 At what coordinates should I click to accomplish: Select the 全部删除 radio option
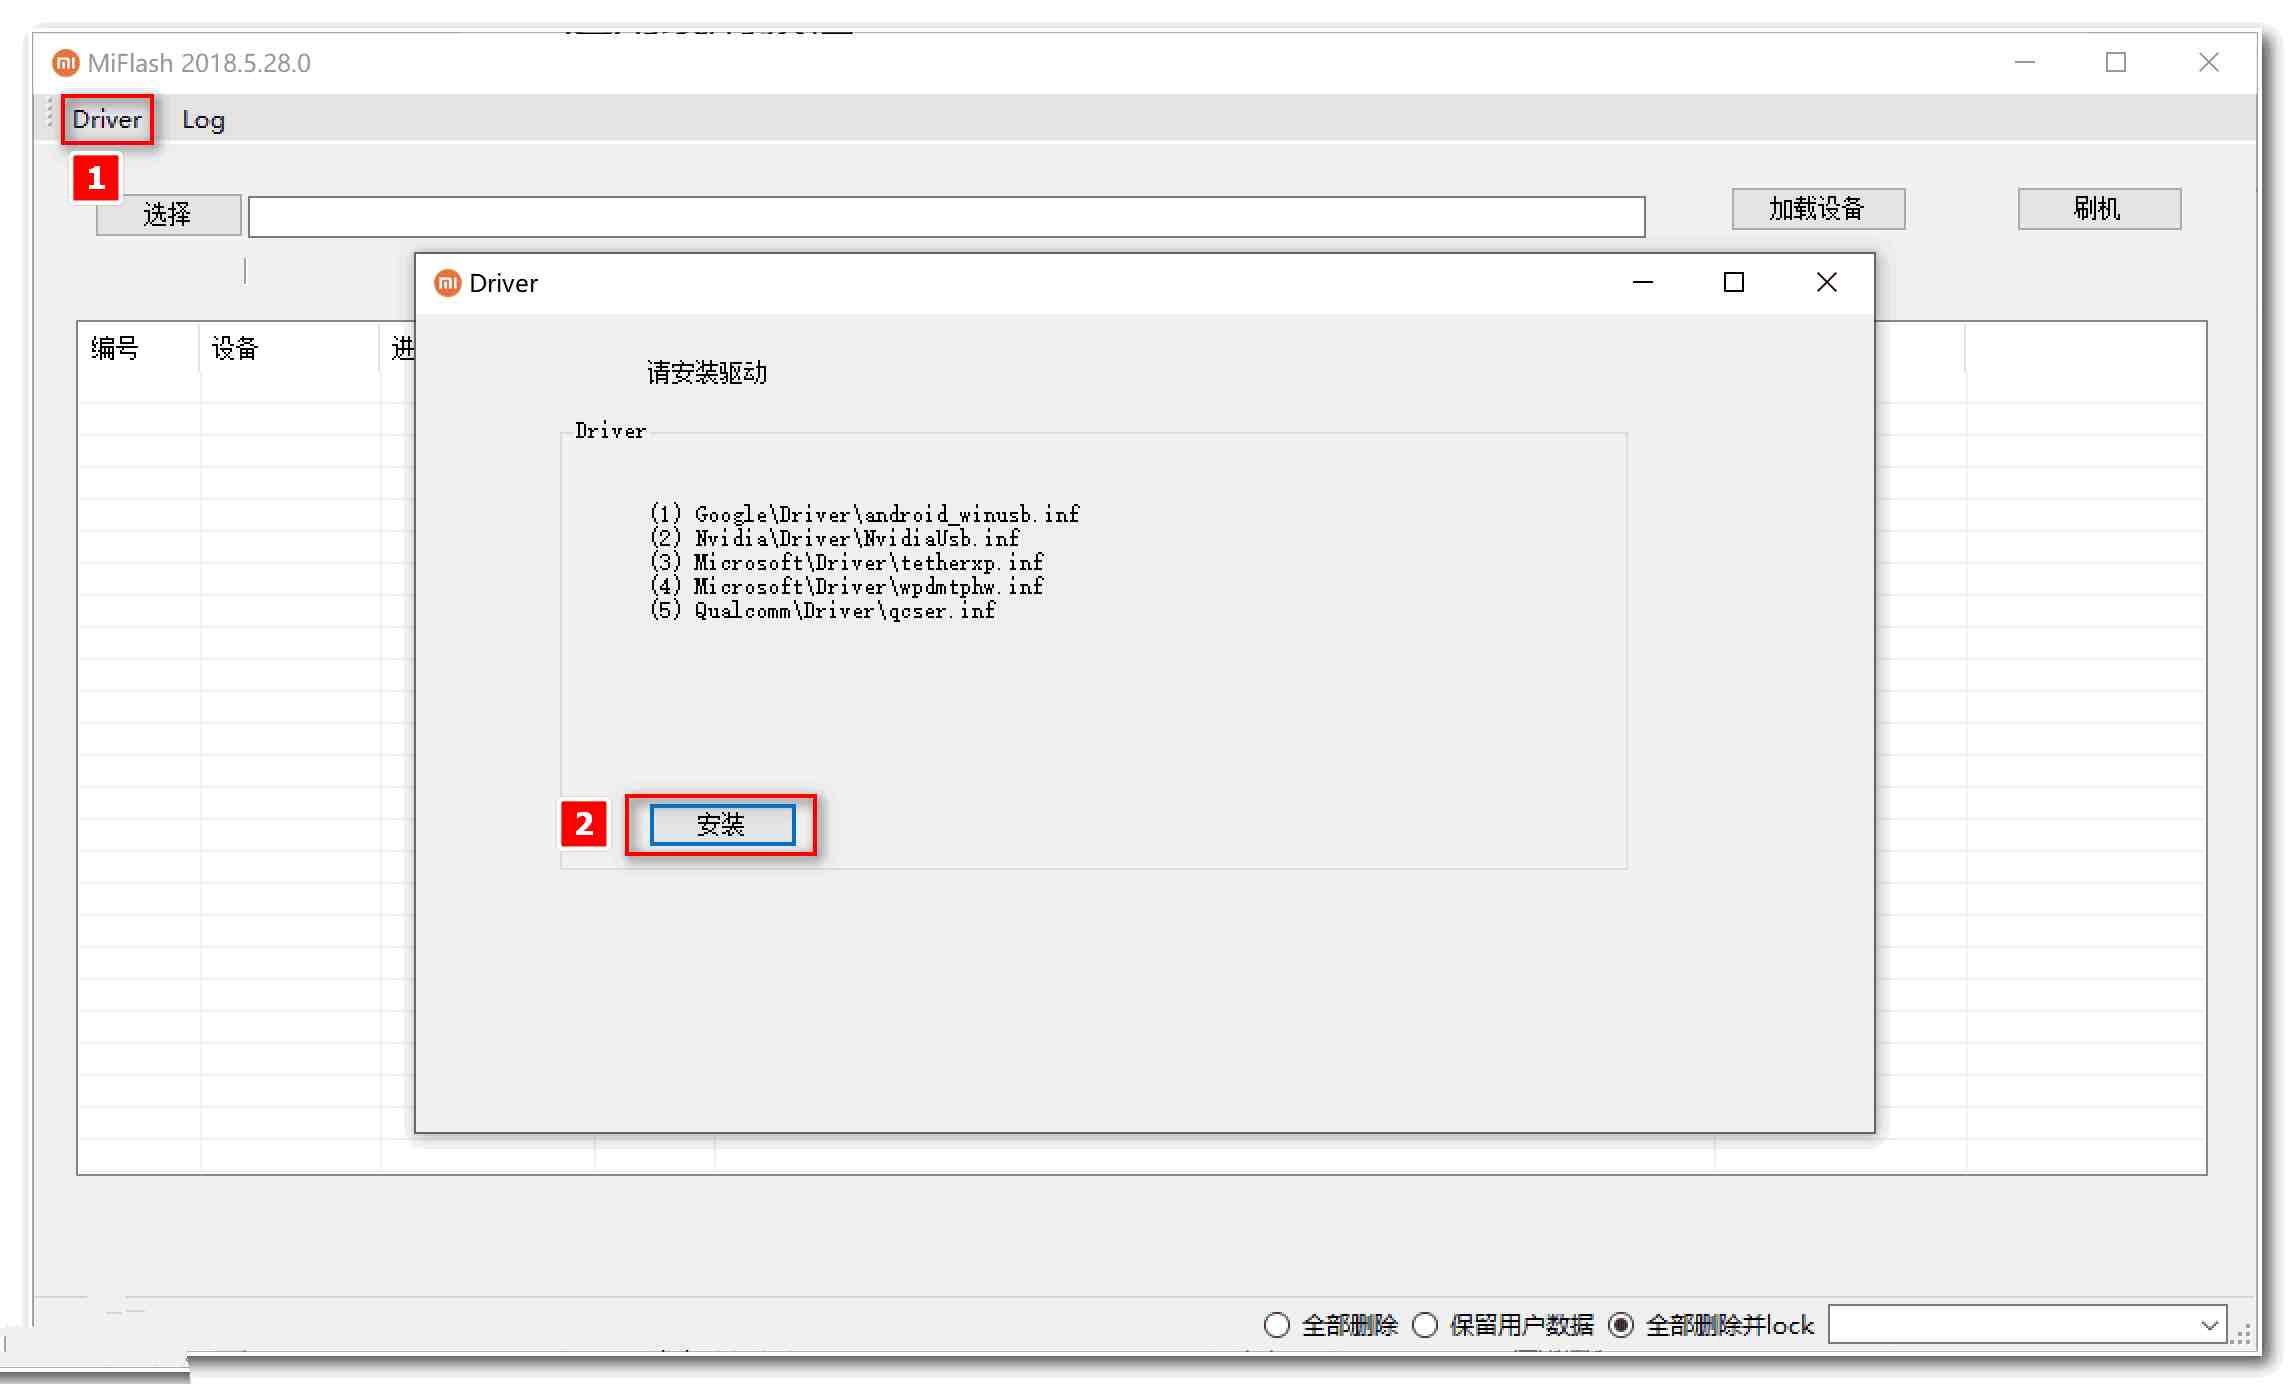[1277, 1325]
